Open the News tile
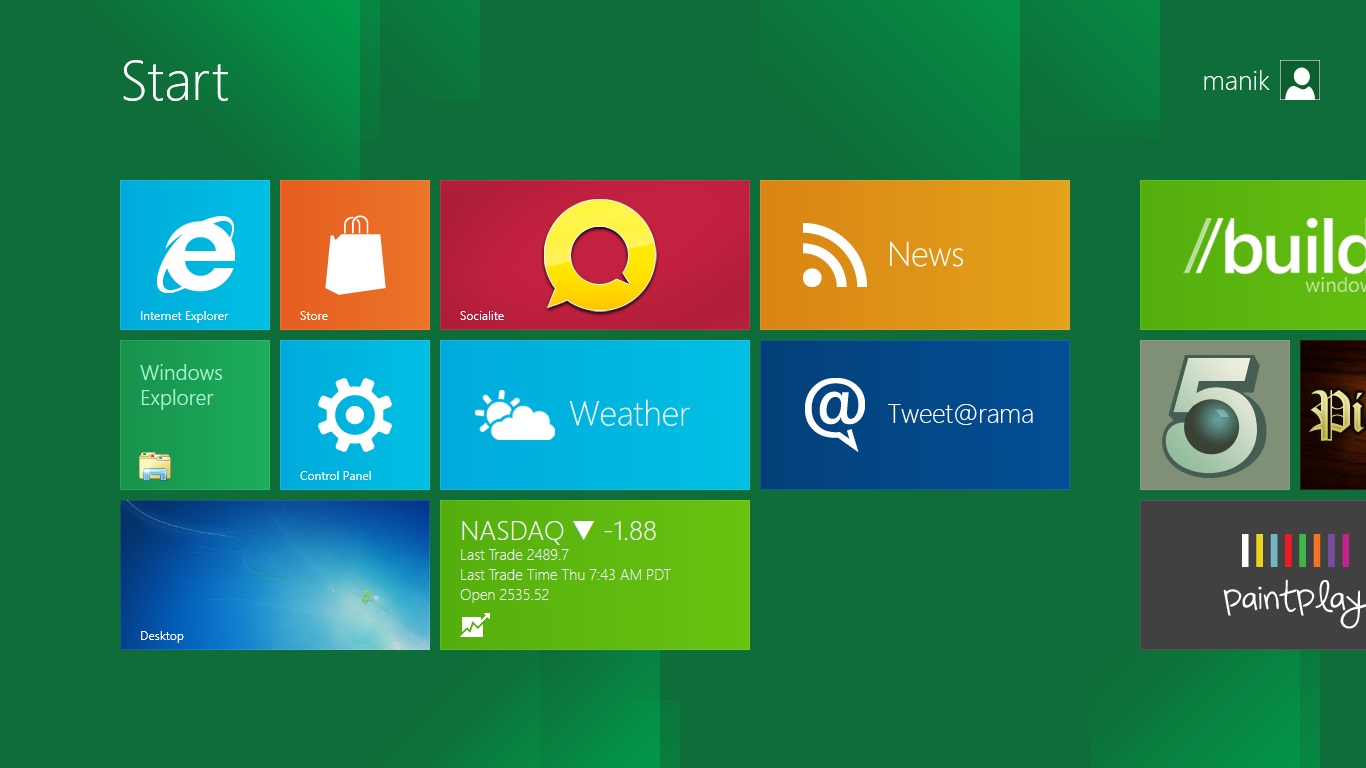Screen dimensions: 1366x768 pyautogui.click(x=914, y=254)
